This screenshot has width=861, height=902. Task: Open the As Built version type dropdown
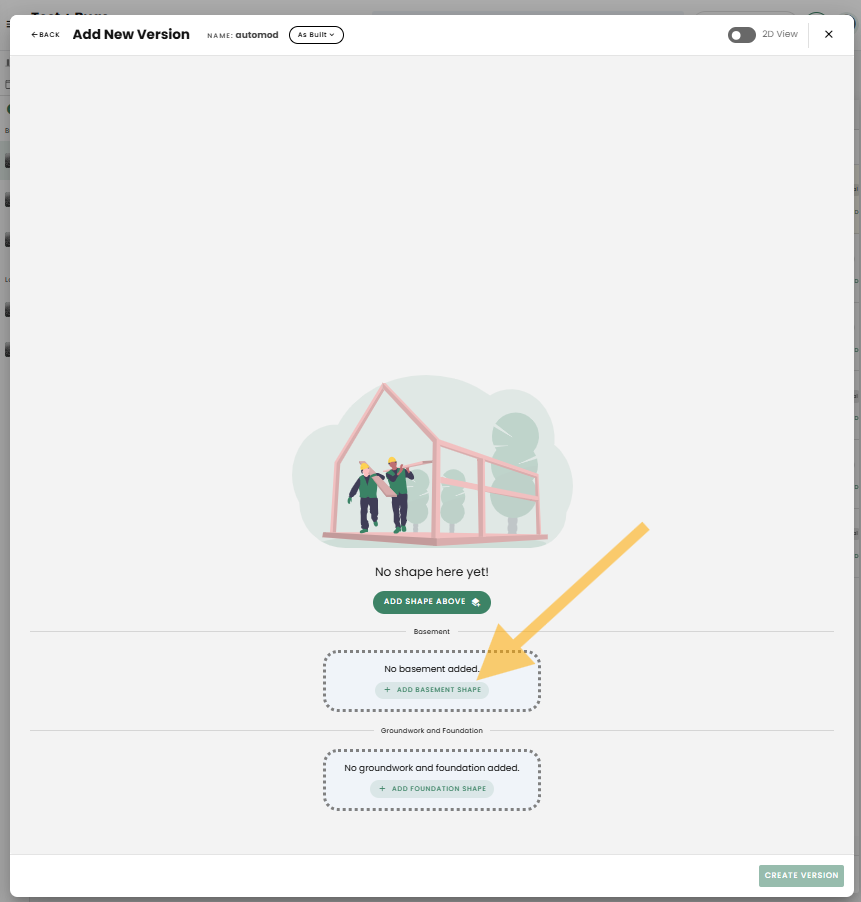316,35
